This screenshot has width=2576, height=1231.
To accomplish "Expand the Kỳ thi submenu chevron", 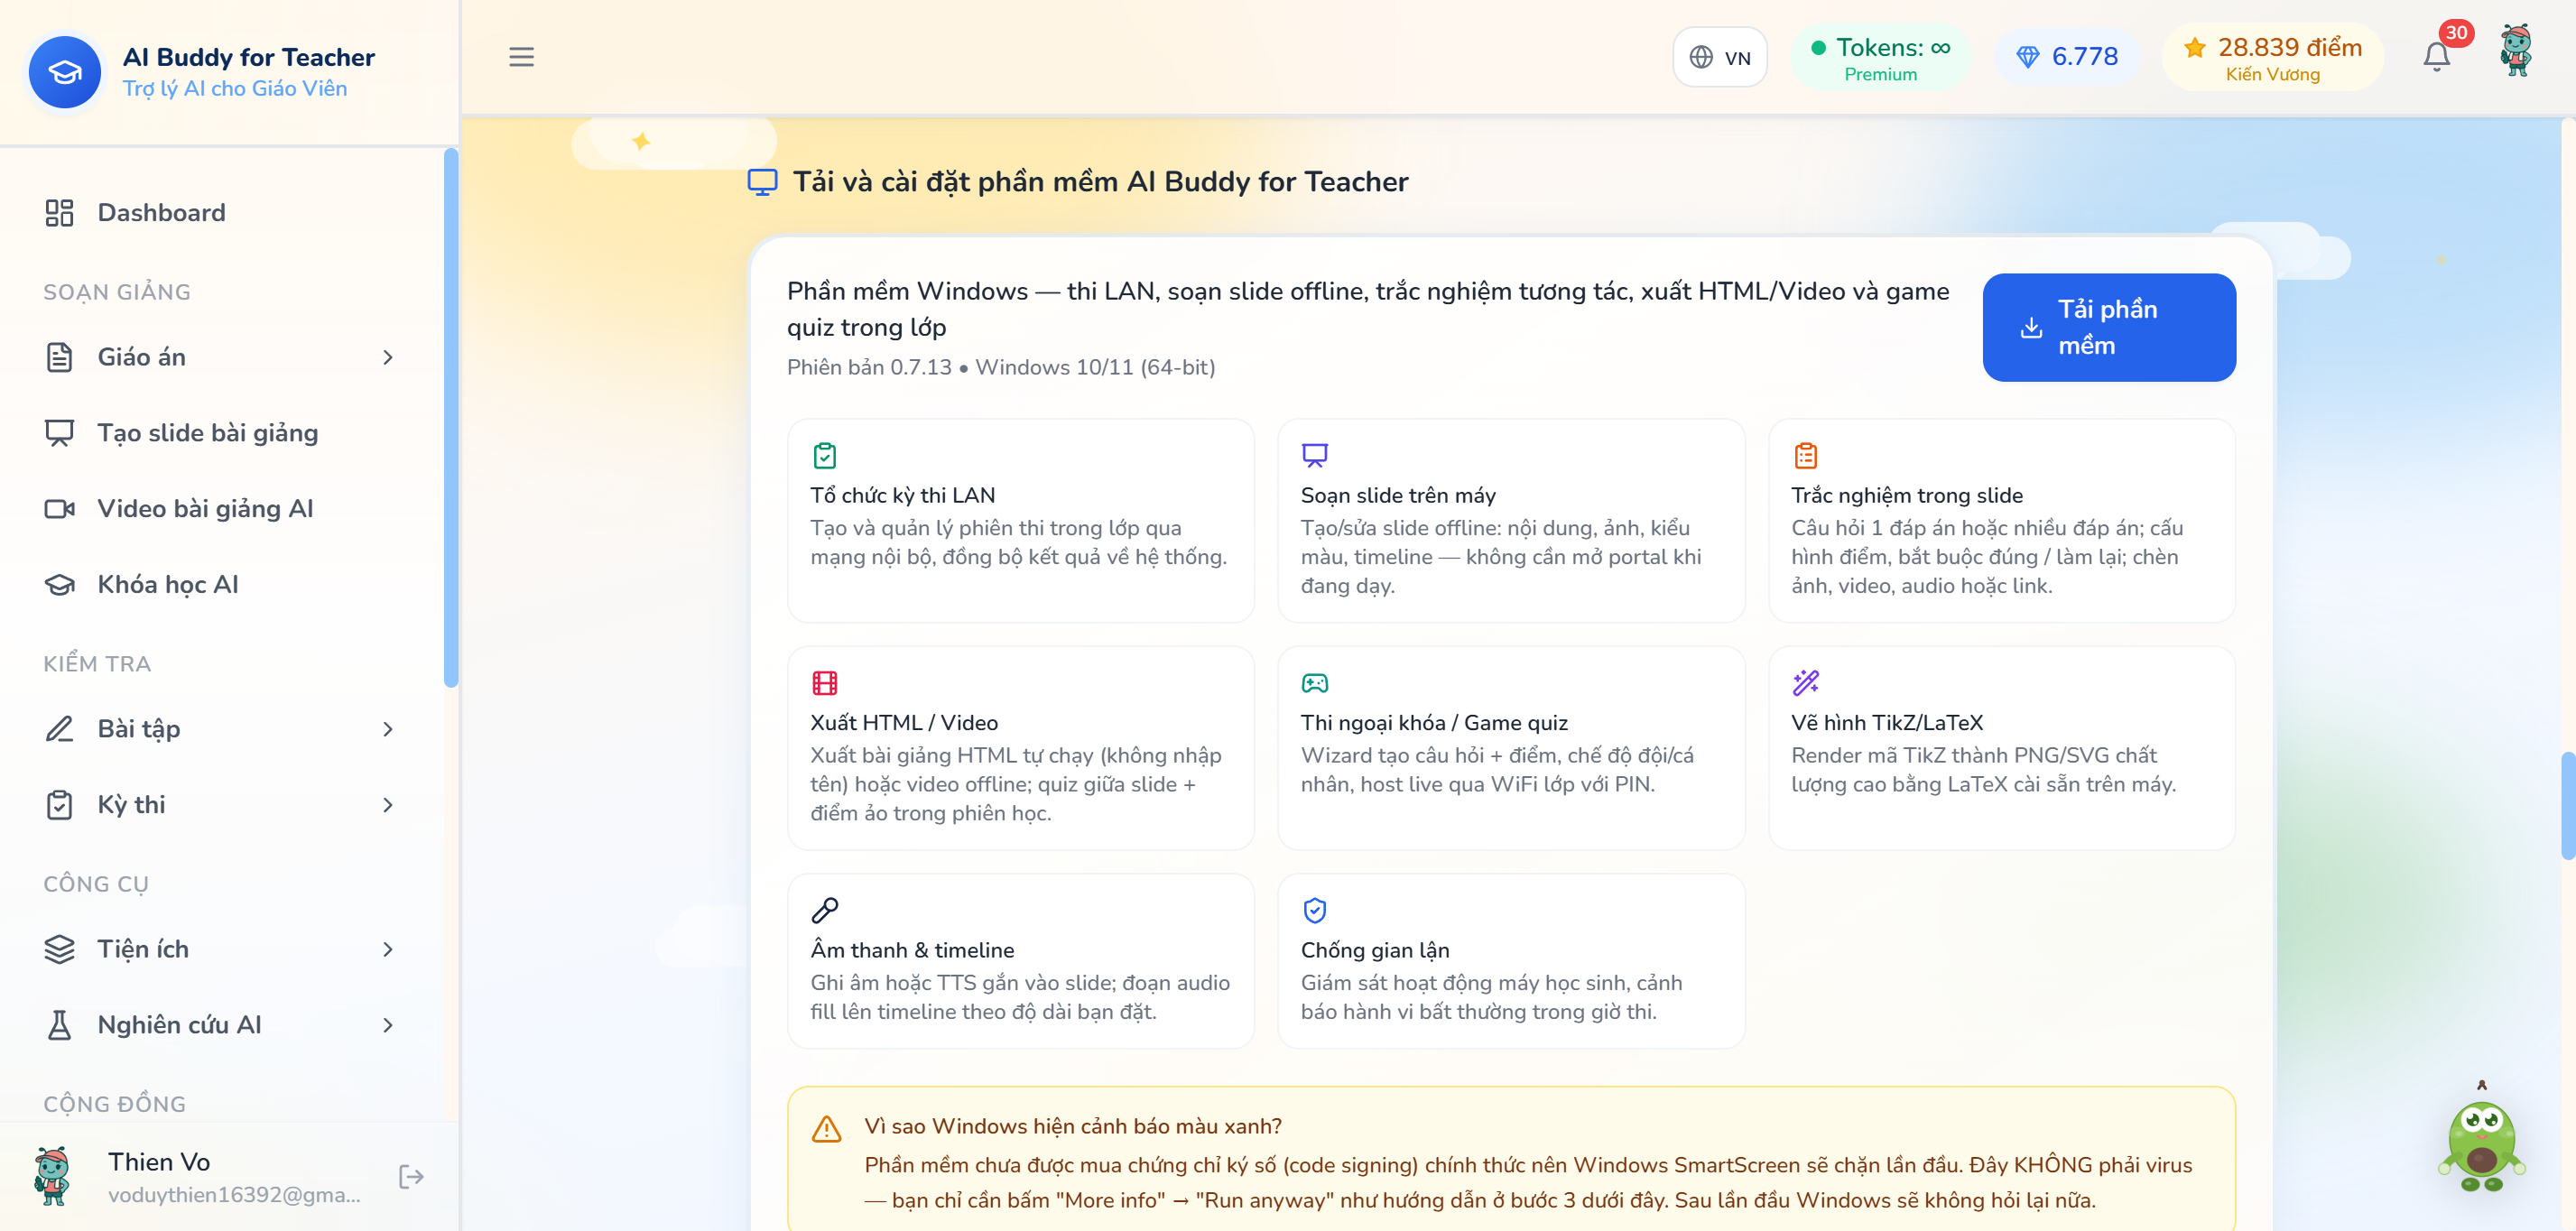I will click(388, 805).
